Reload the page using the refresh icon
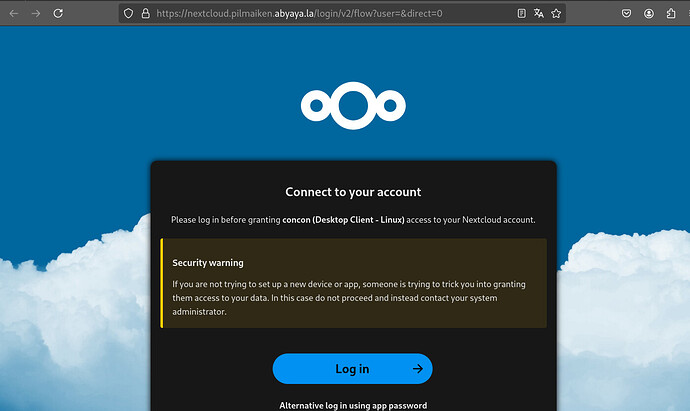 coord(58,14)
